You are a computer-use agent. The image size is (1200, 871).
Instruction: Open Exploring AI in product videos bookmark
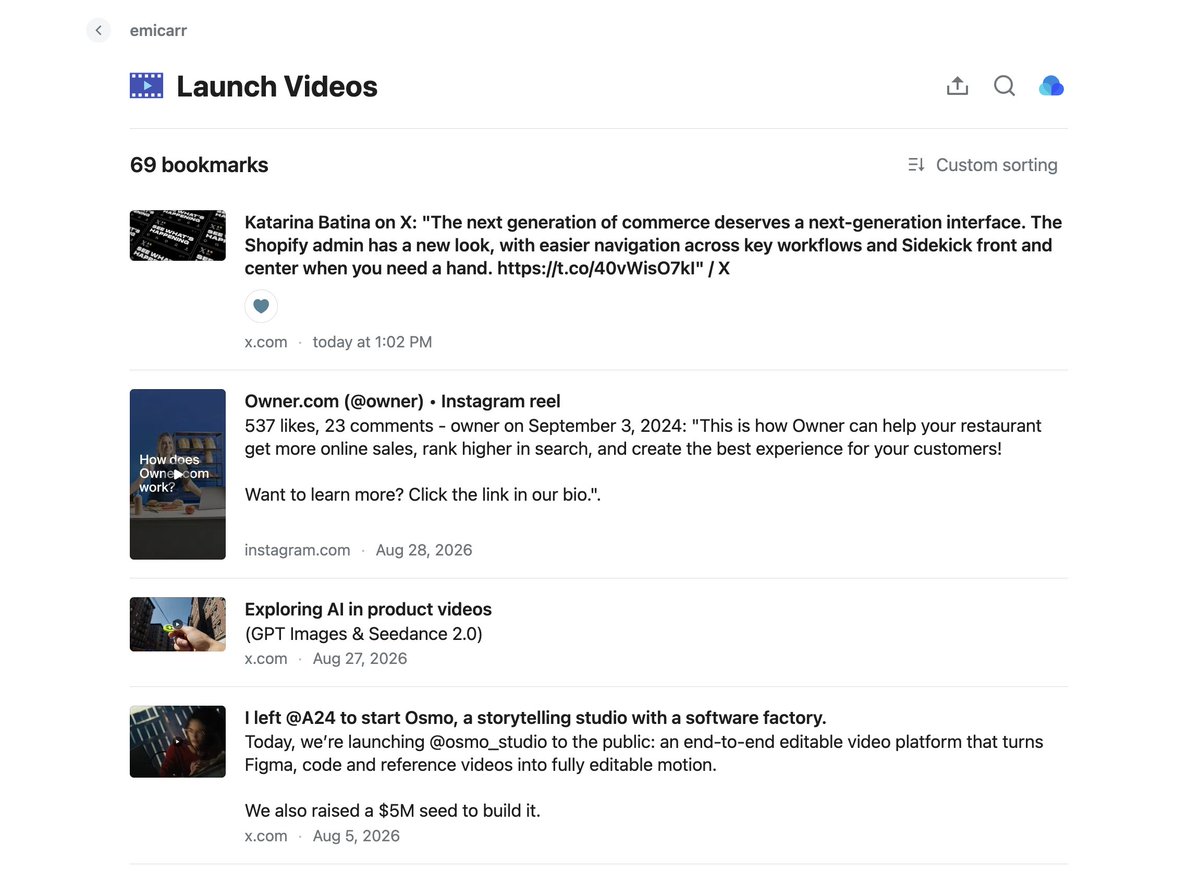point(368,609)
